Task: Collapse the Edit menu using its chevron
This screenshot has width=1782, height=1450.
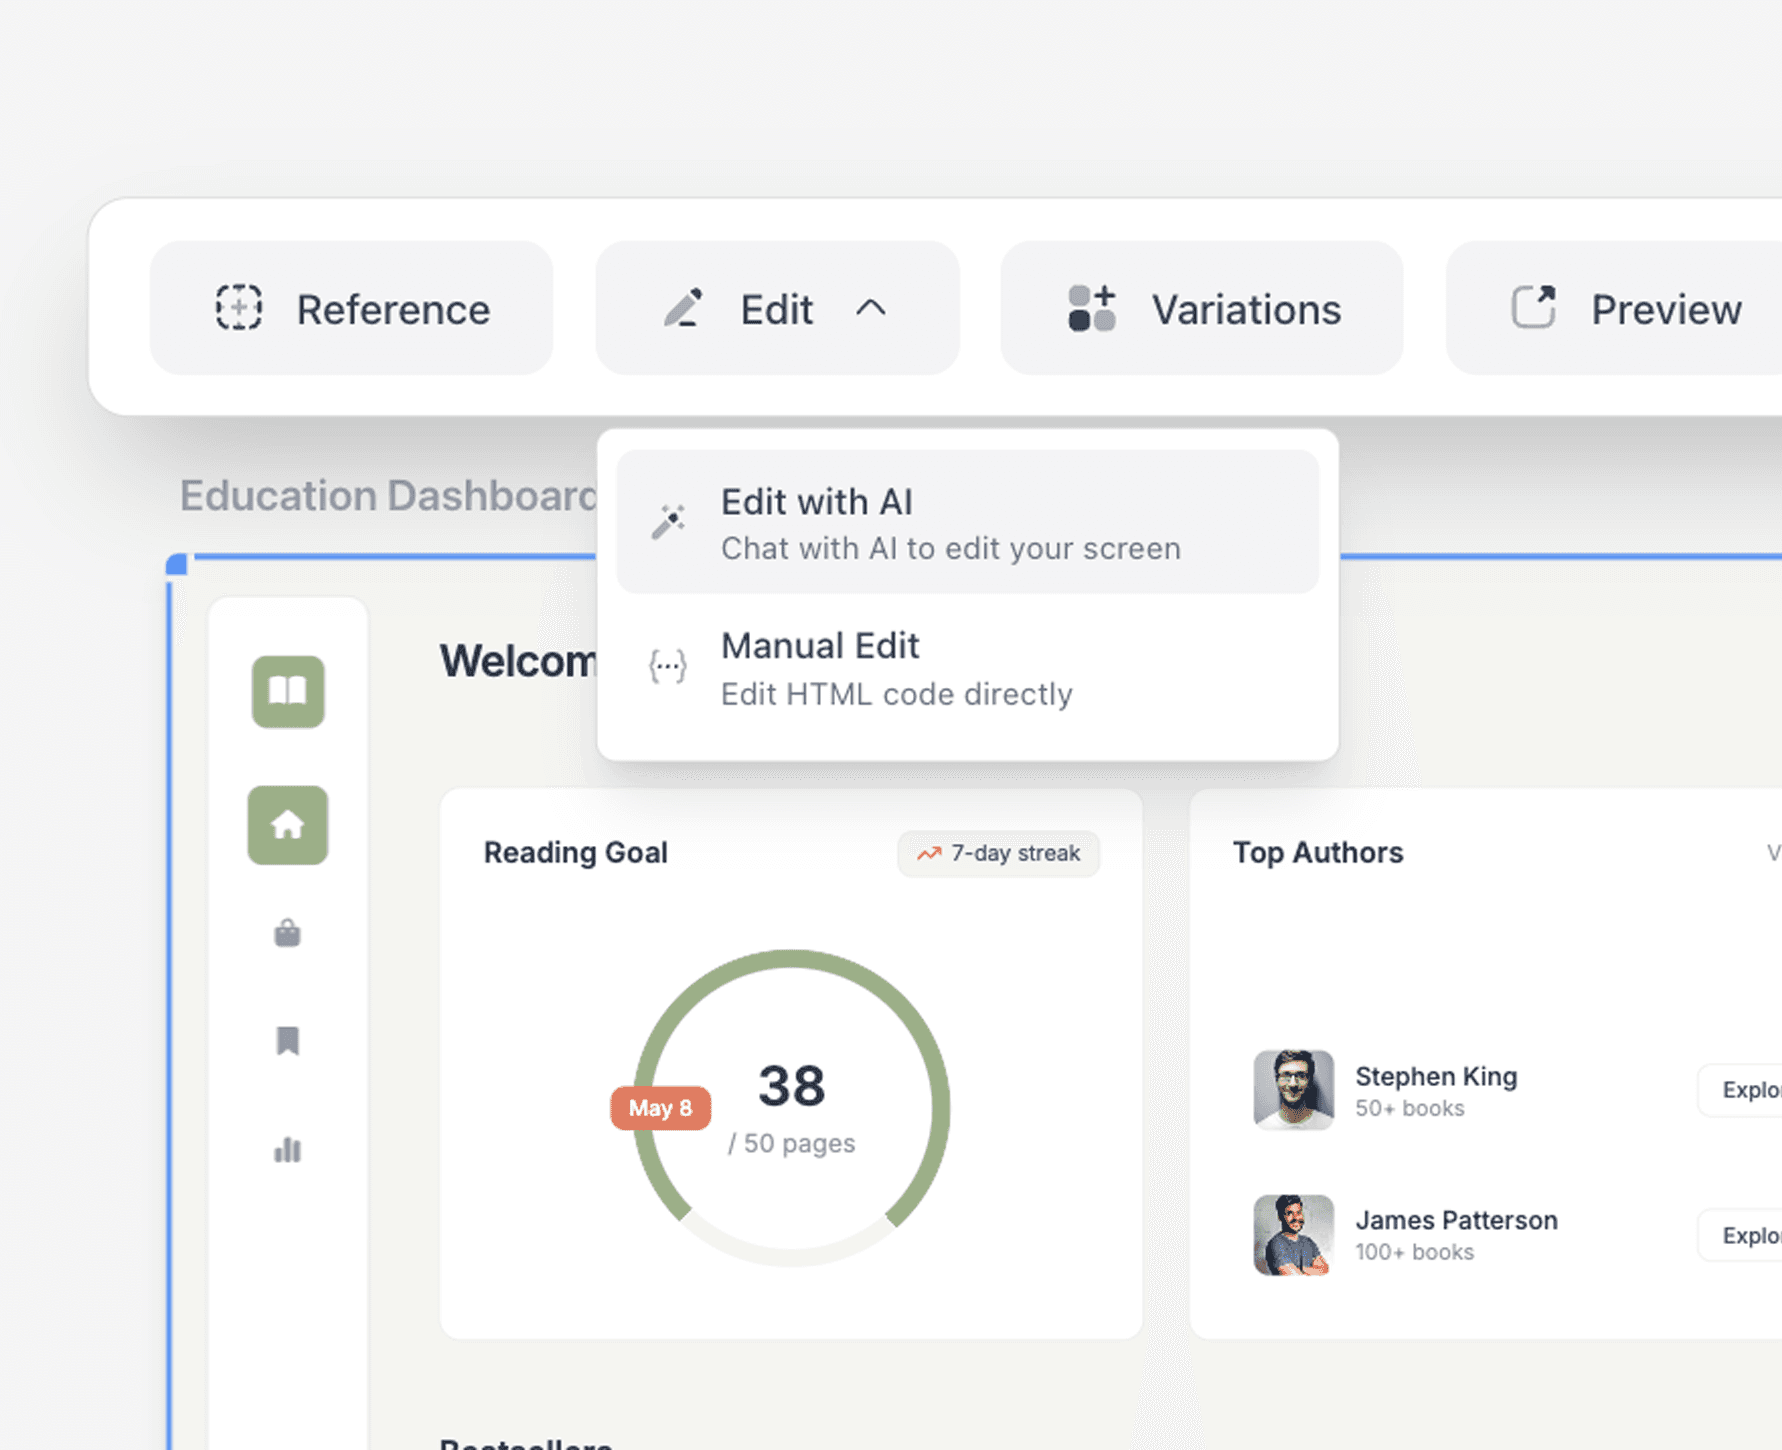Action: pos(872,309)
